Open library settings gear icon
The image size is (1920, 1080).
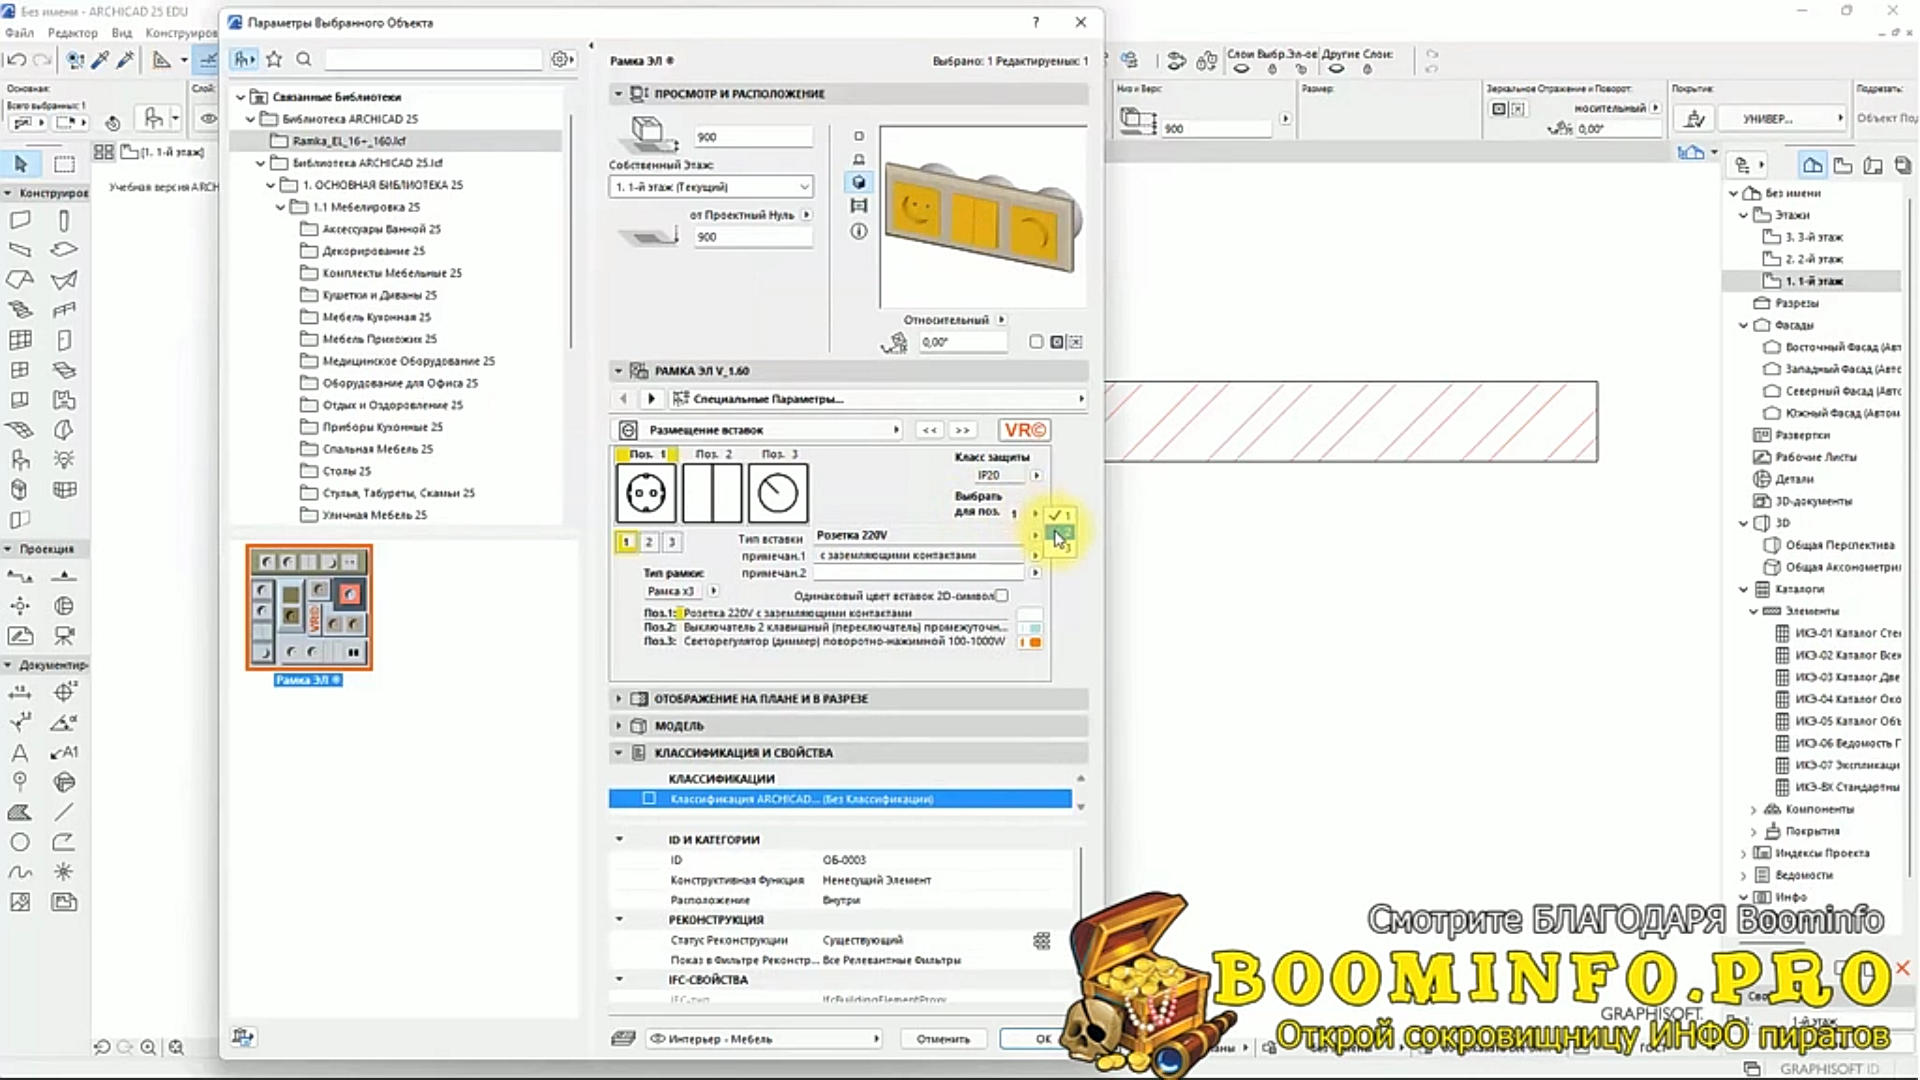click(x=562, y=60)
